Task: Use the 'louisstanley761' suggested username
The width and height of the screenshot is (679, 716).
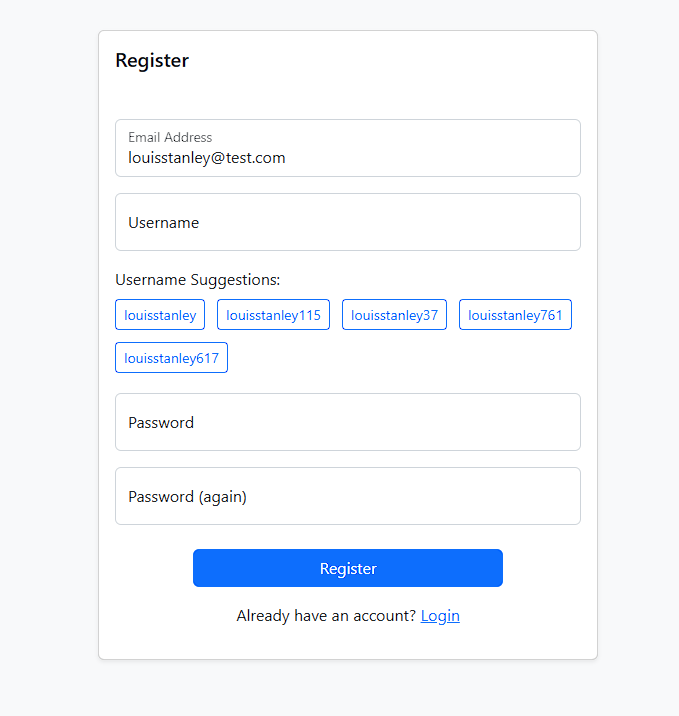Action: tap(515, 315)
